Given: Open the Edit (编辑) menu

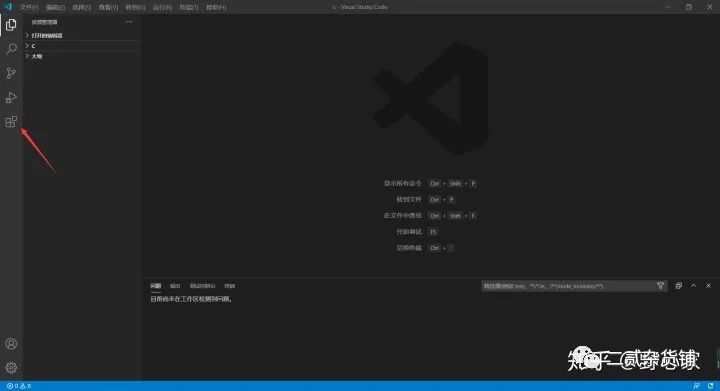Looking at the screenshot, I should click(55, 7).
